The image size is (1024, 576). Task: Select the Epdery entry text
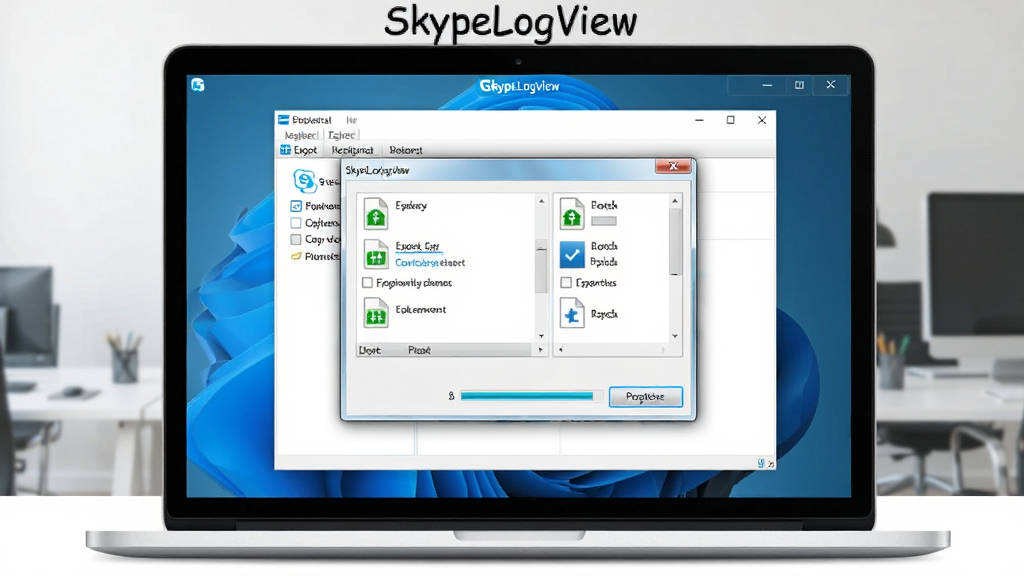[411, 206]
